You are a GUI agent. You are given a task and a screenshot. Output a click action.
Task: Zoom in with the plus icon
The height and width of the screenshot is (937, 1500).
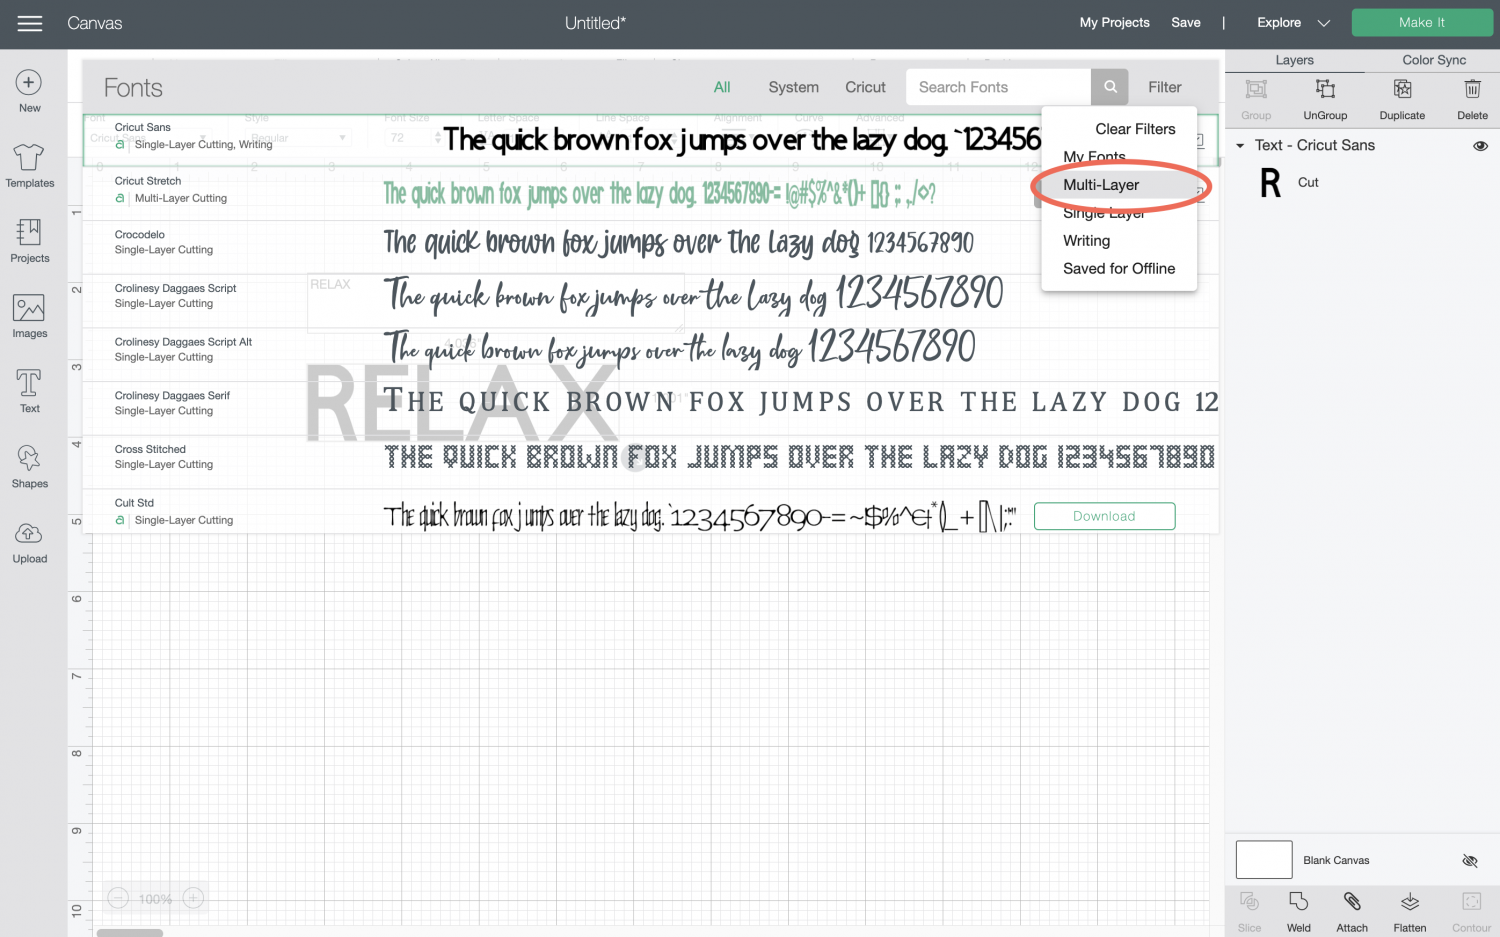pos(194,898)
